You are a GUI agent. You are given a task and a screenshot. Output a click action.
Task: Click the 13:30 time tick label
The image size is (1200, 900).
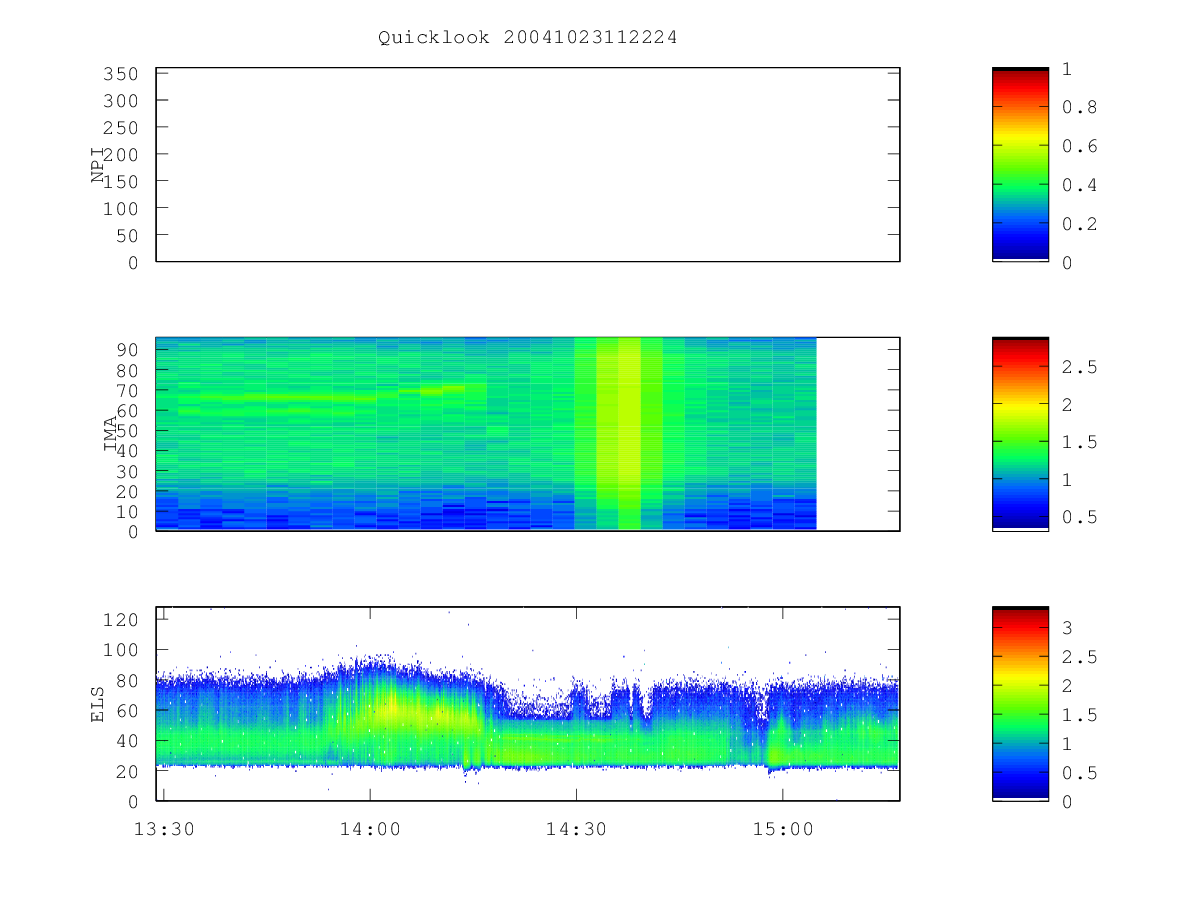point(163,828)
